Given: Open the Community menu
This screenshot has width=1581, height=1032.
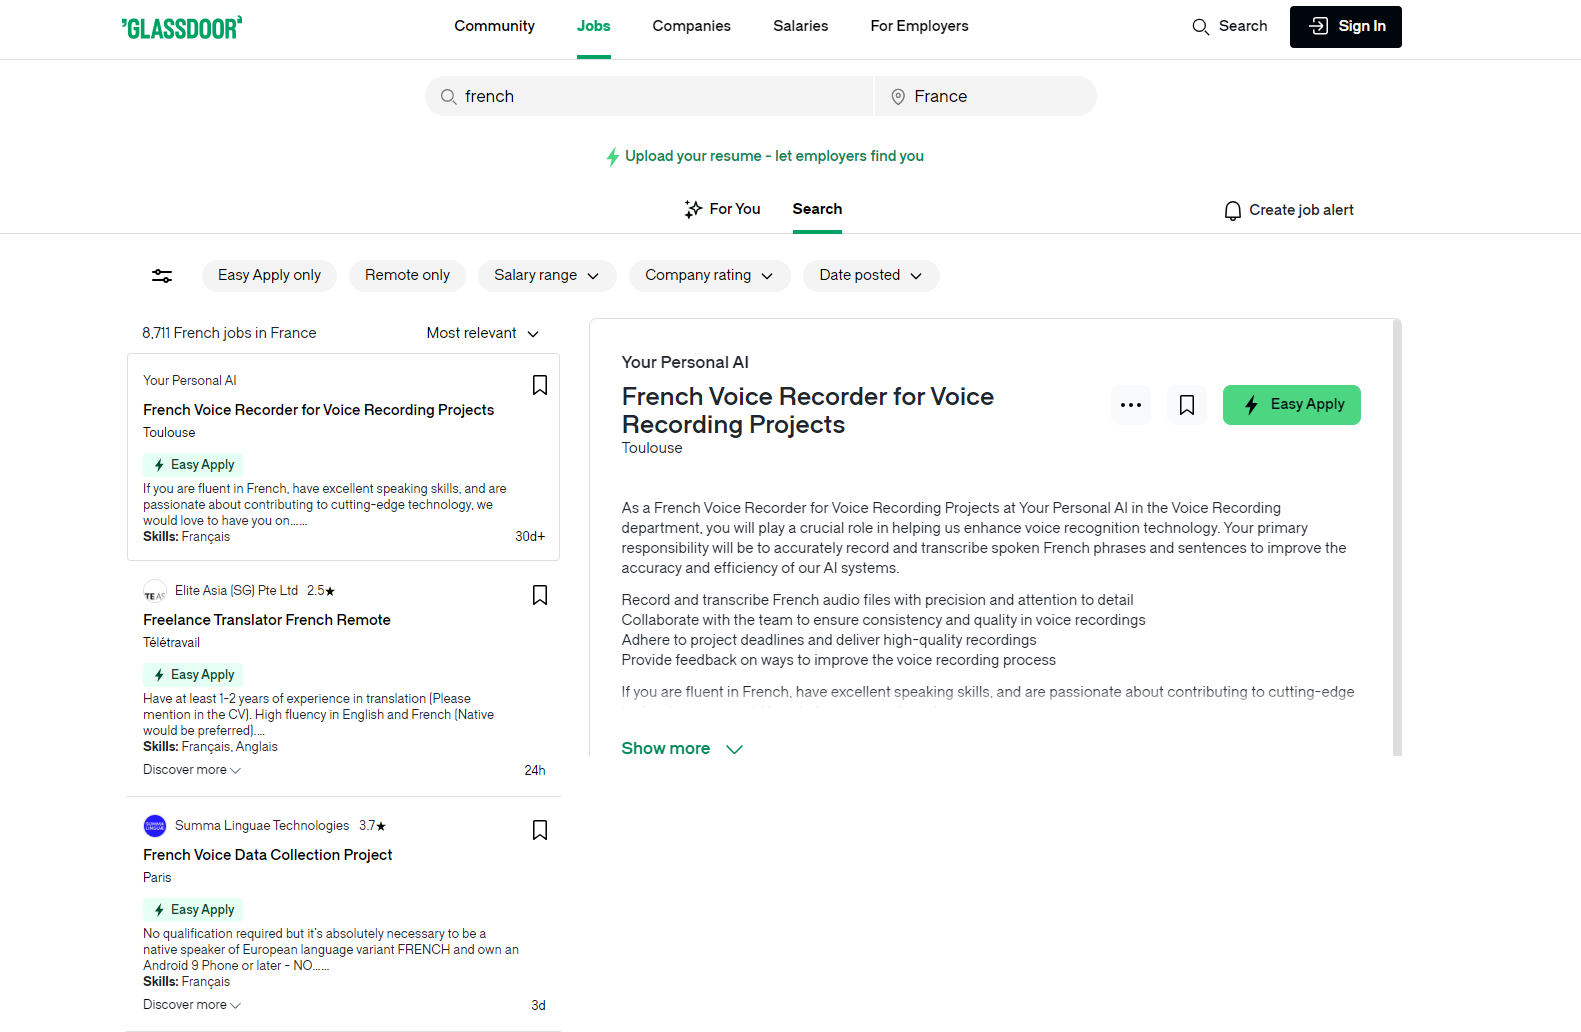Looking at the screenshot, I should (x=494, y=26).
